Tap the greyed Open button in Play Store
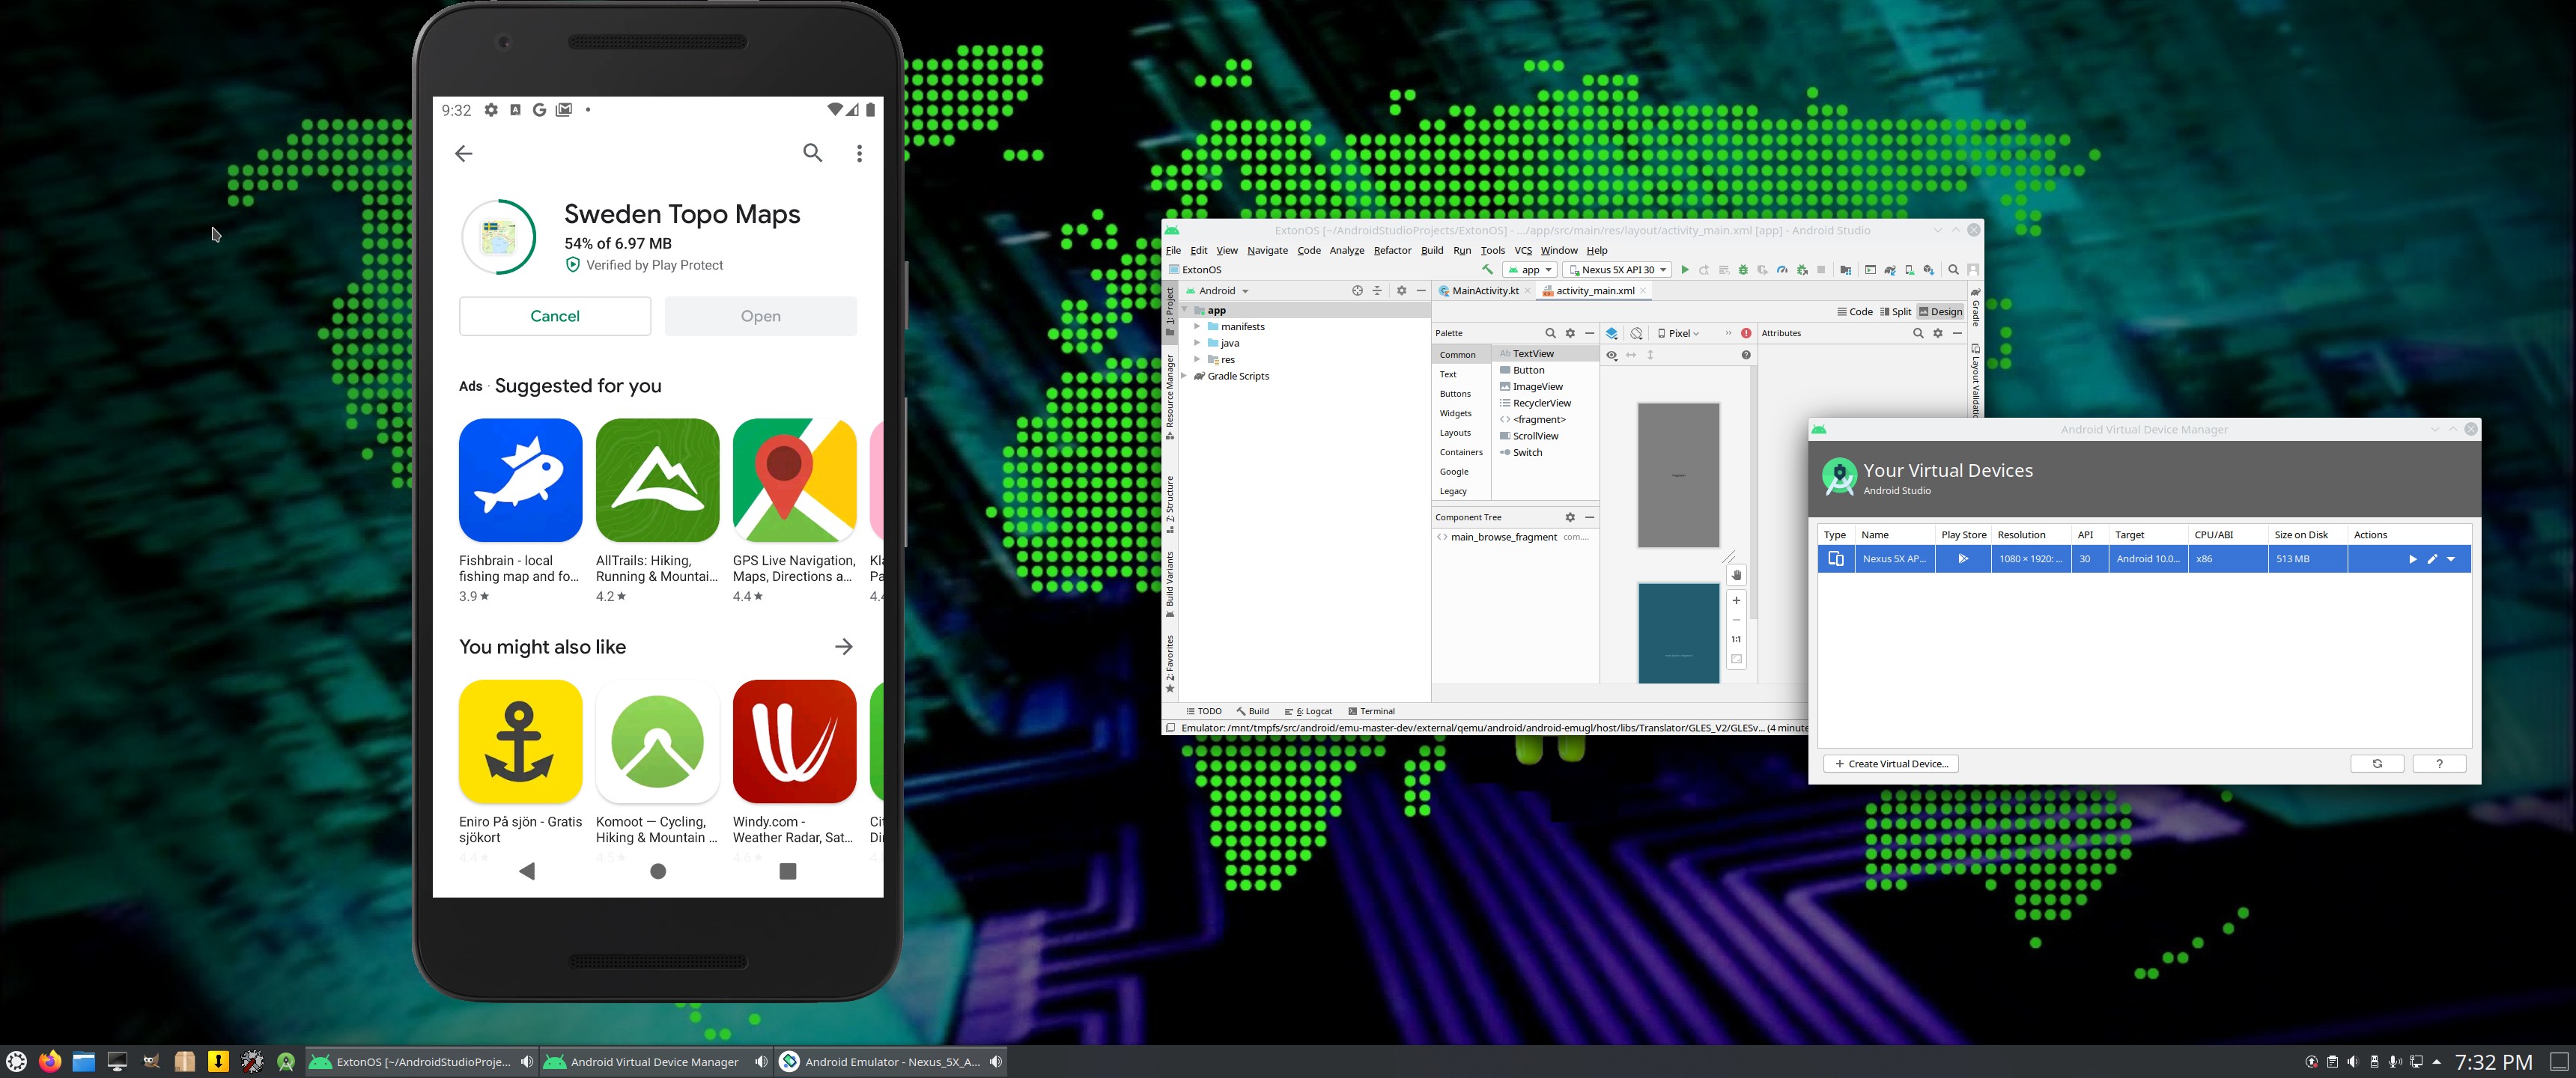 (761, 316)
